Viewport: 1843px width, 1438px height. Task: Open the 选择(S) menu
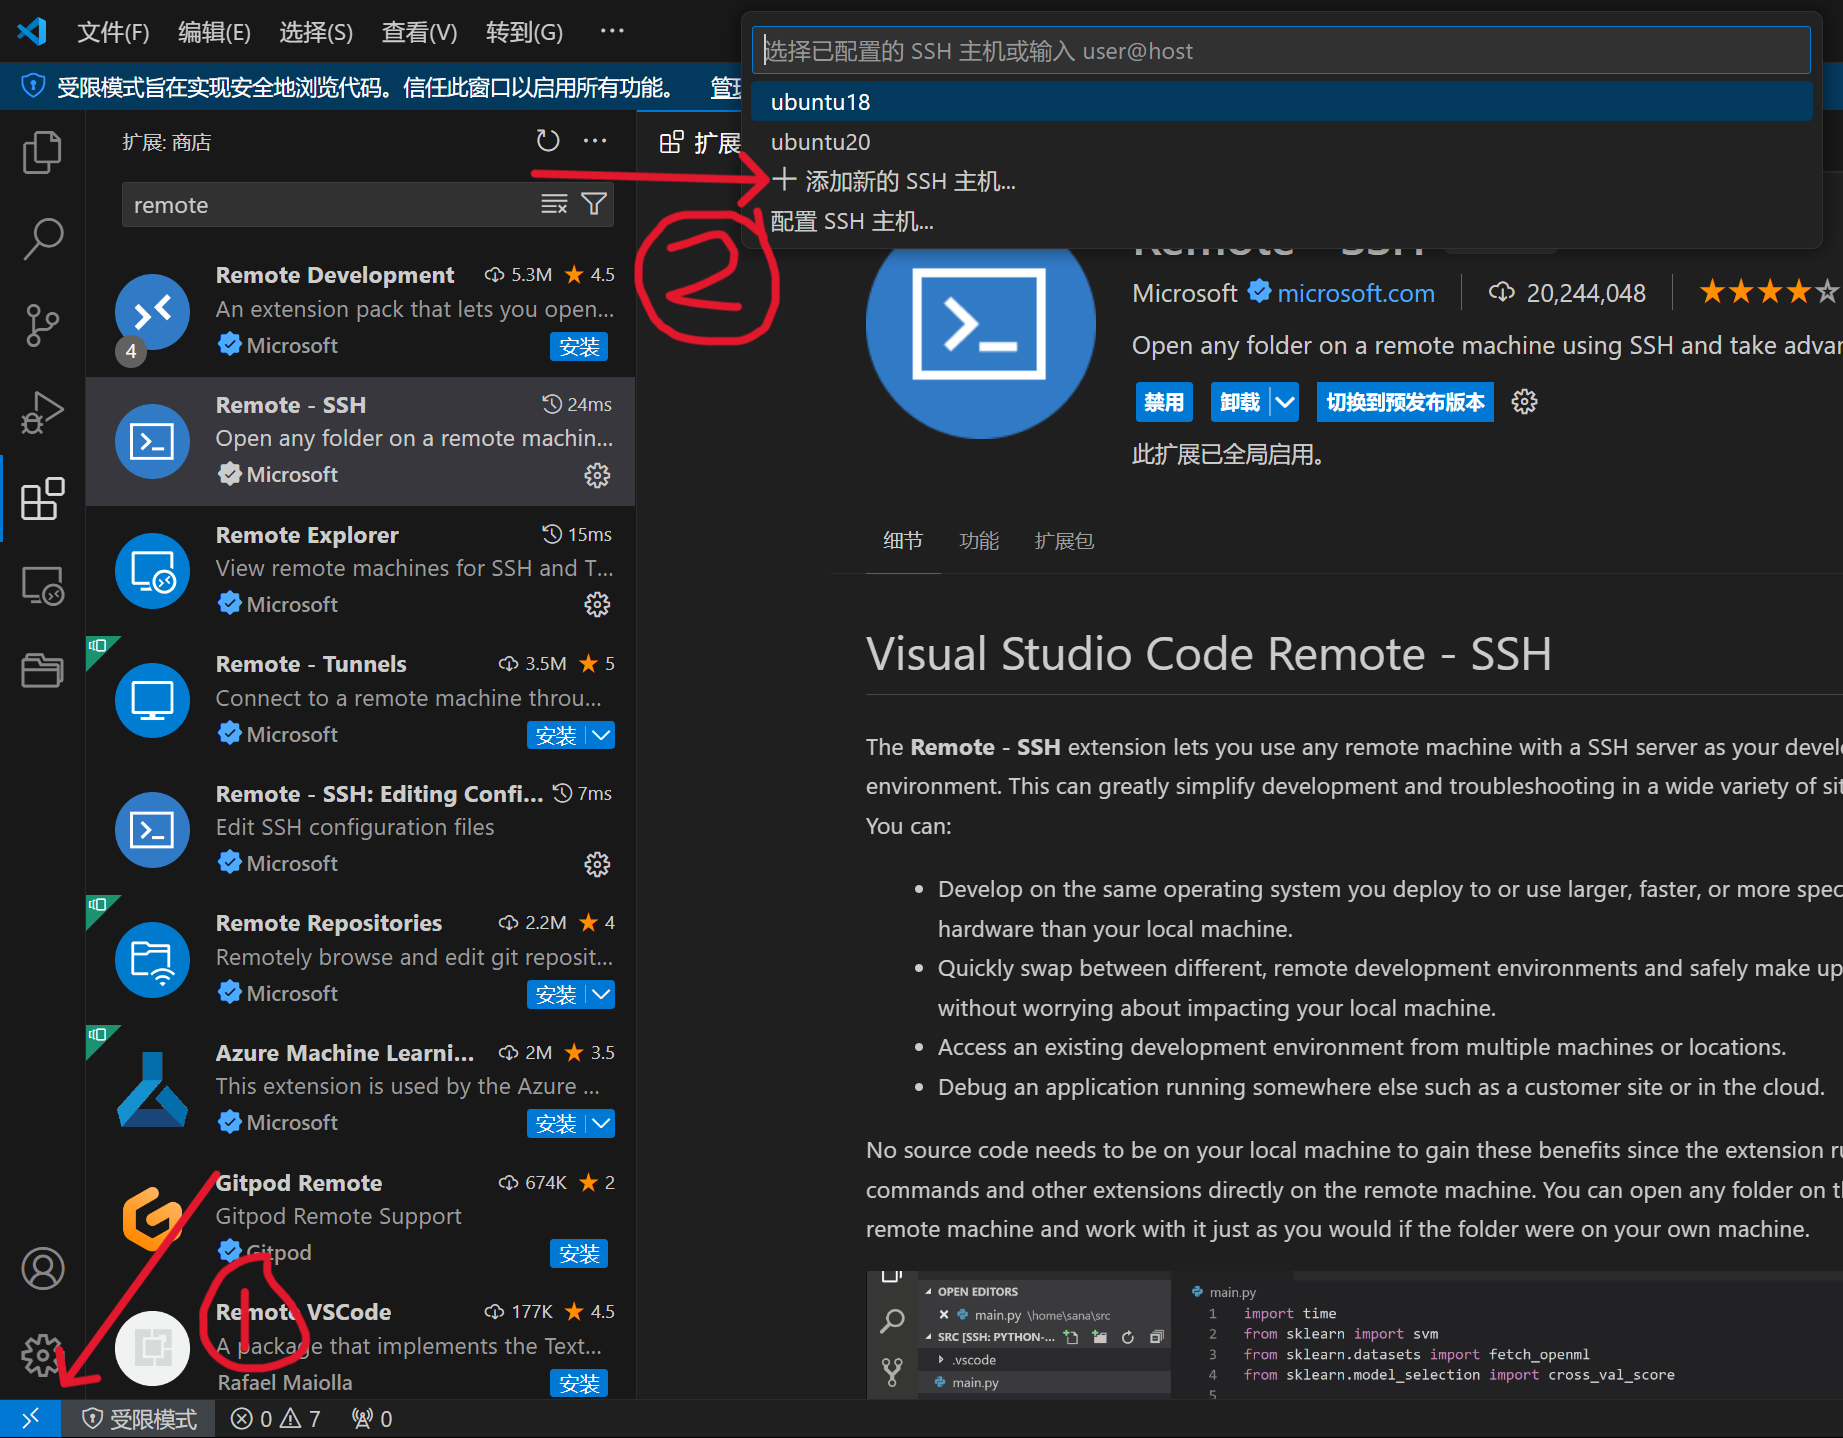point(316,32)
